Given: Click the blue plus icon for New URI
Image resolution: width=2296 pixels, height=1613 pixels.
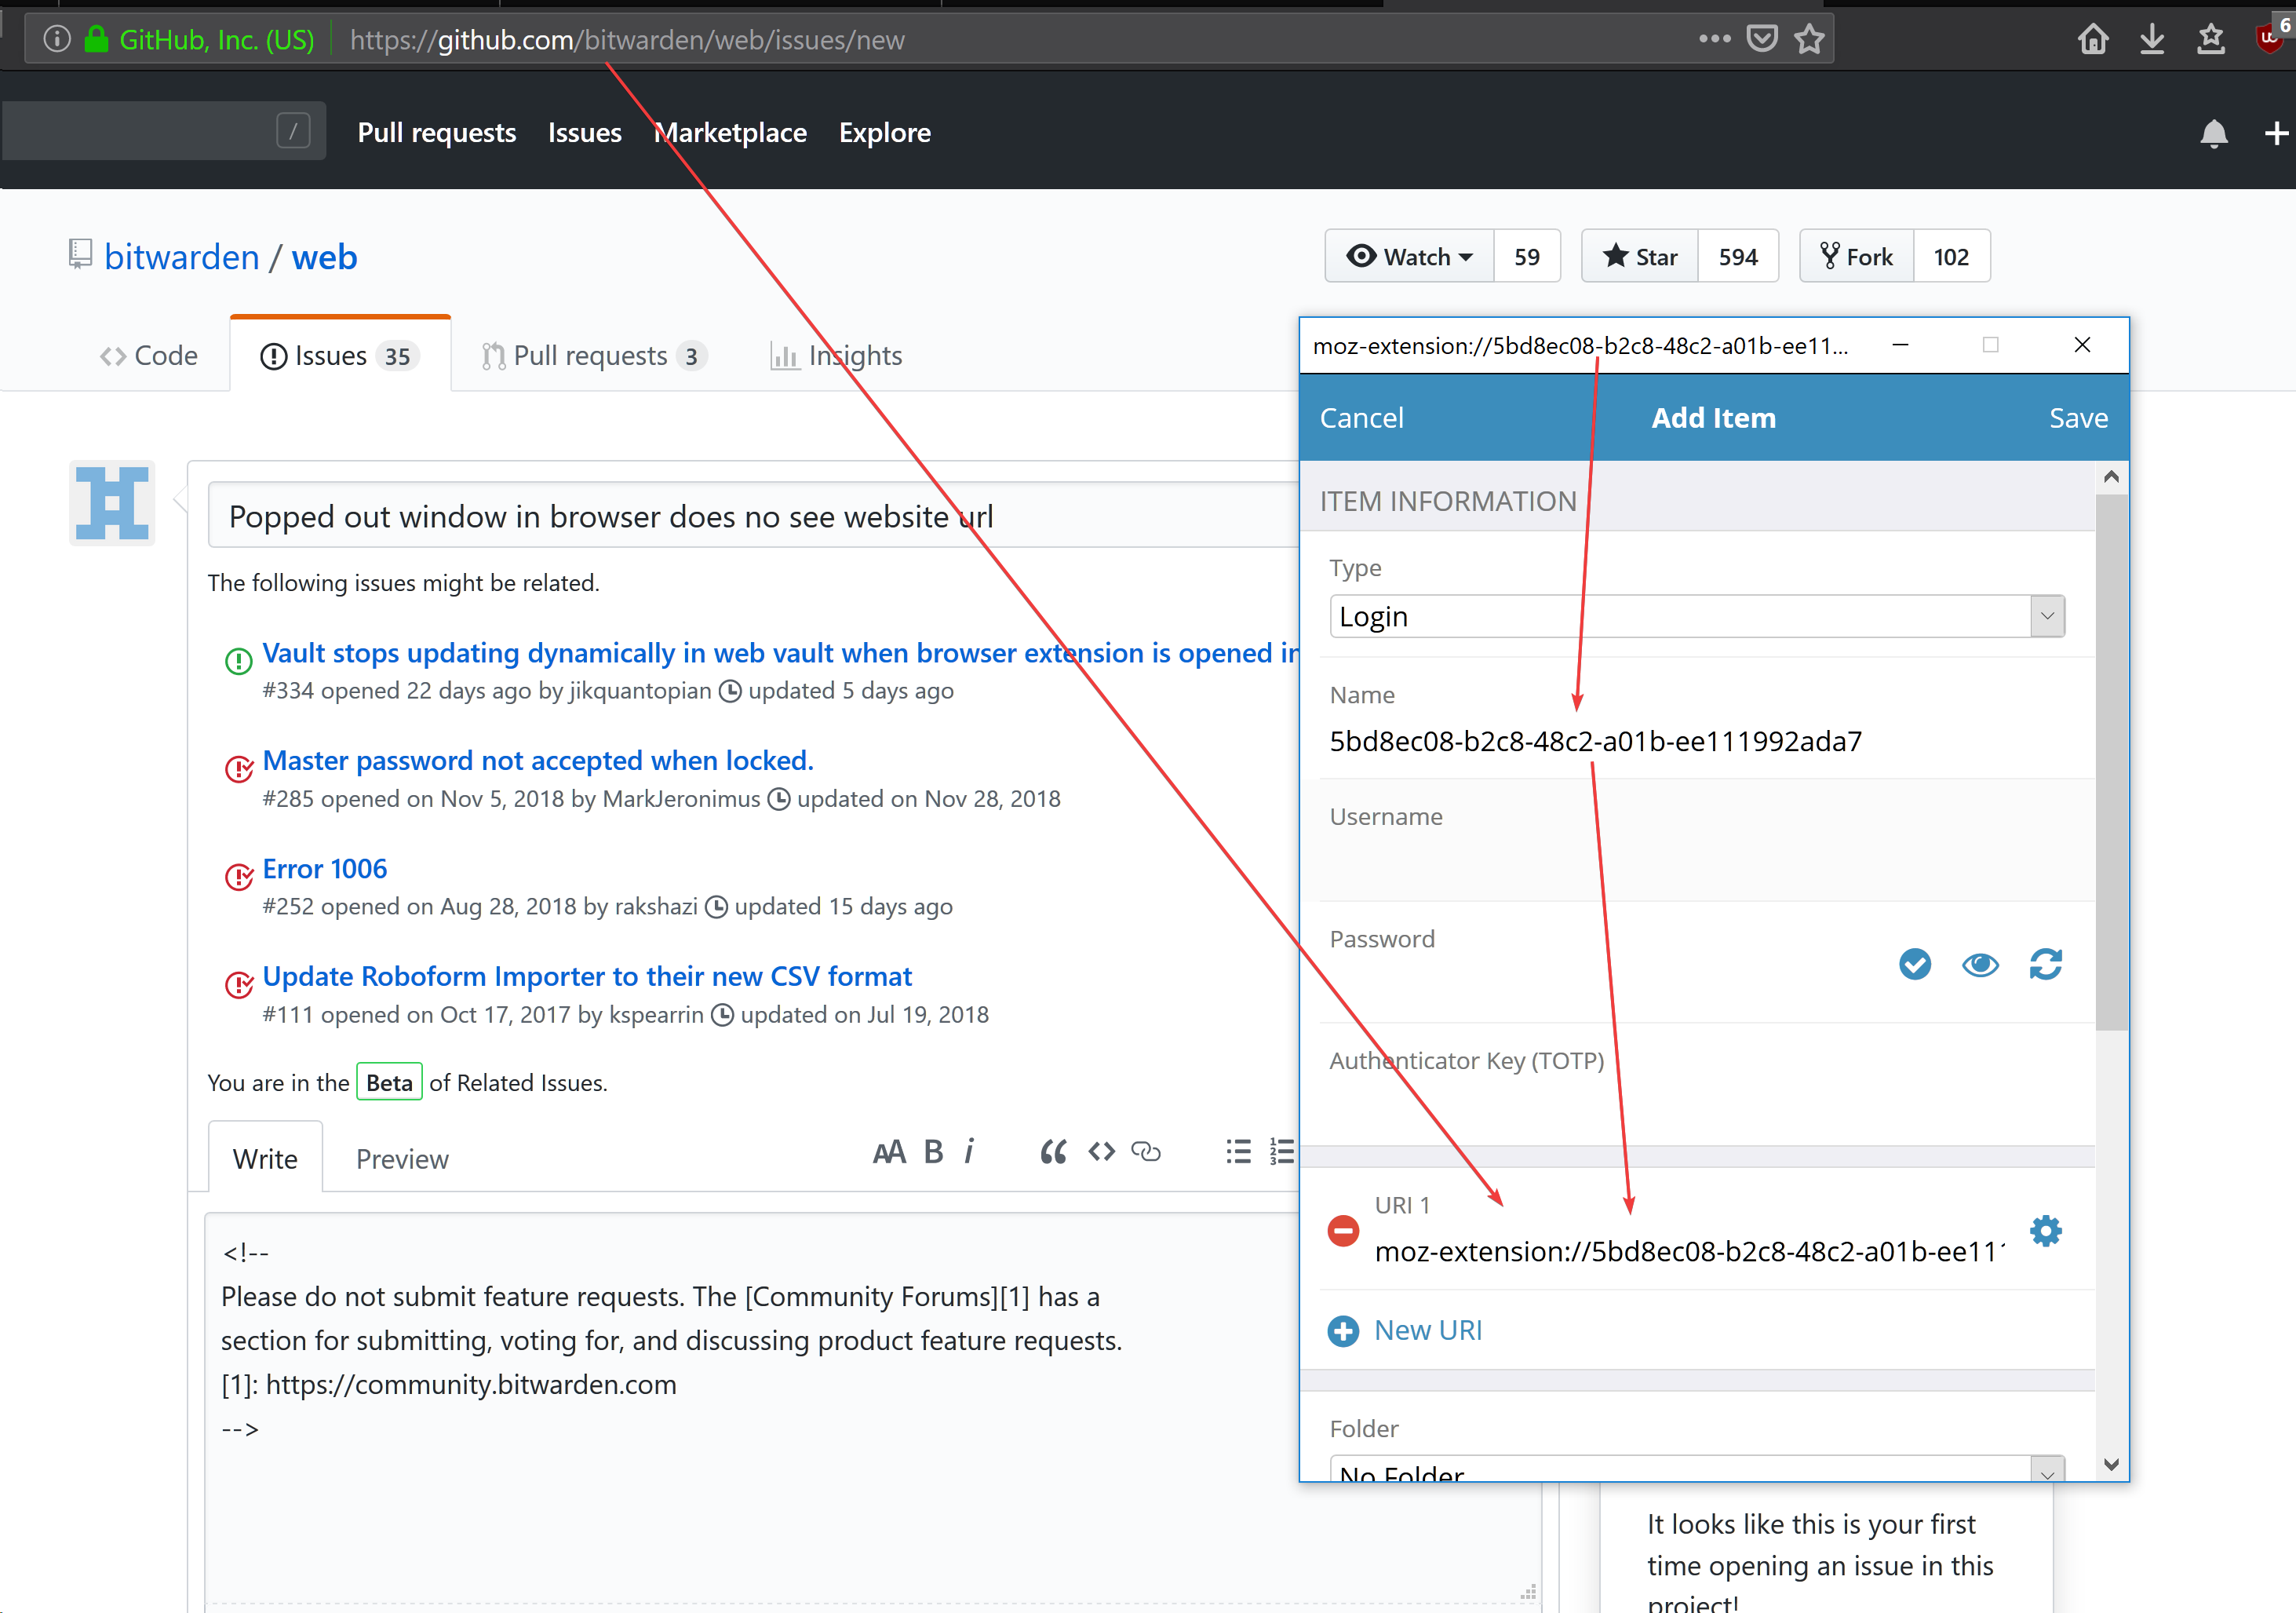Looking at the screenshot, I should coord(1343,1331).
